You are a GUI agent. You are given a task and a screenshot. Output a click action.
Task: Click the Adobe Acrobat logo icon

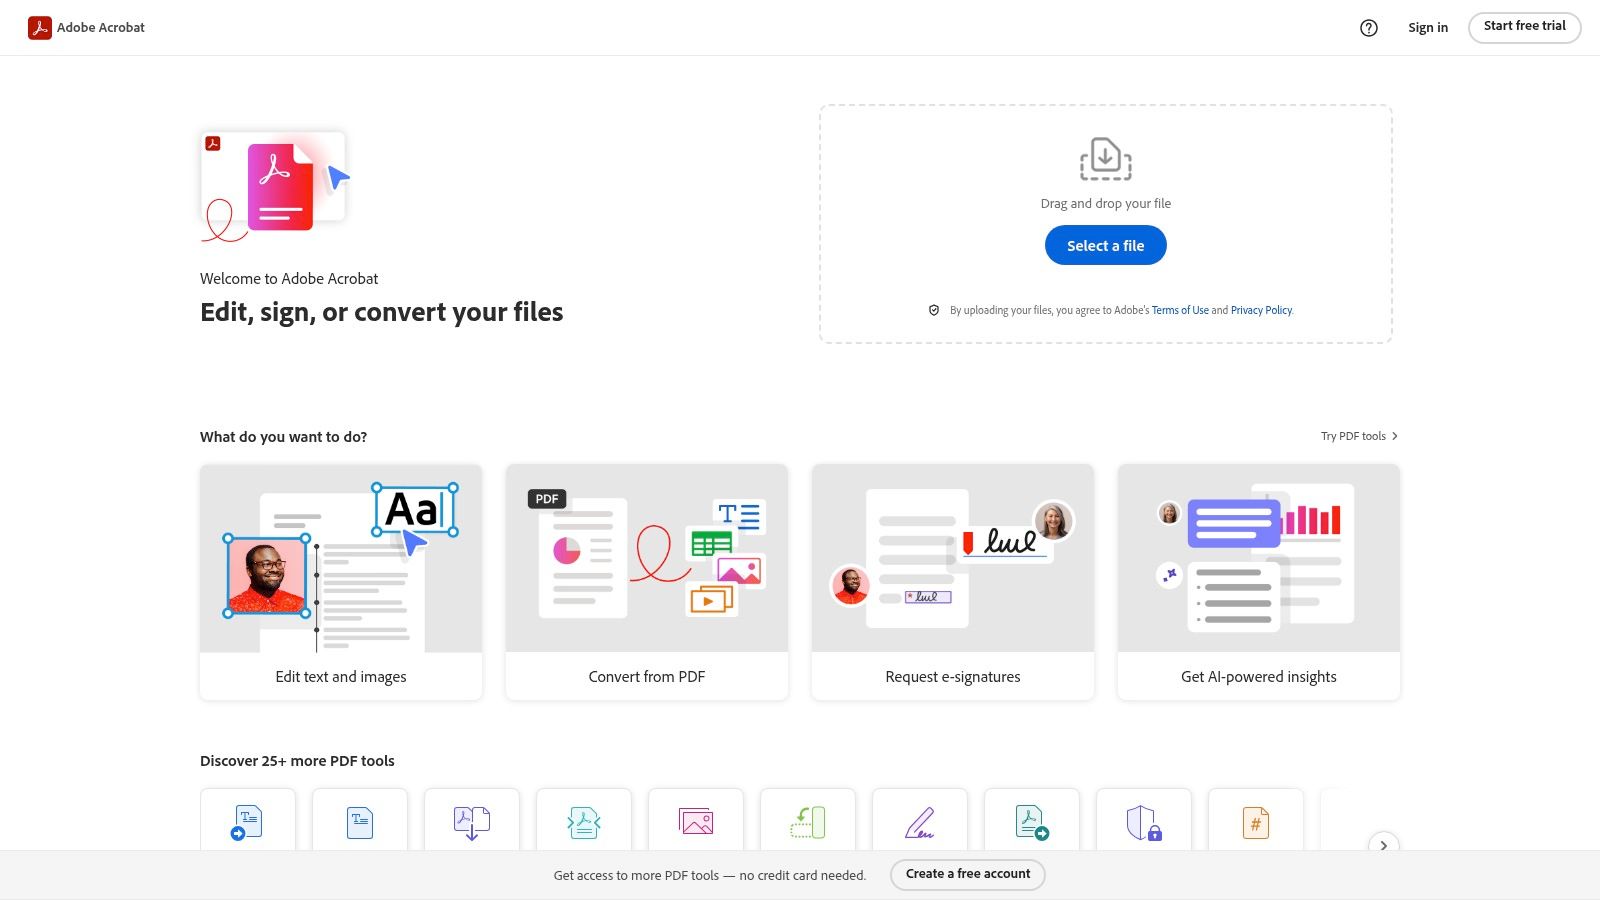point(40,28)
